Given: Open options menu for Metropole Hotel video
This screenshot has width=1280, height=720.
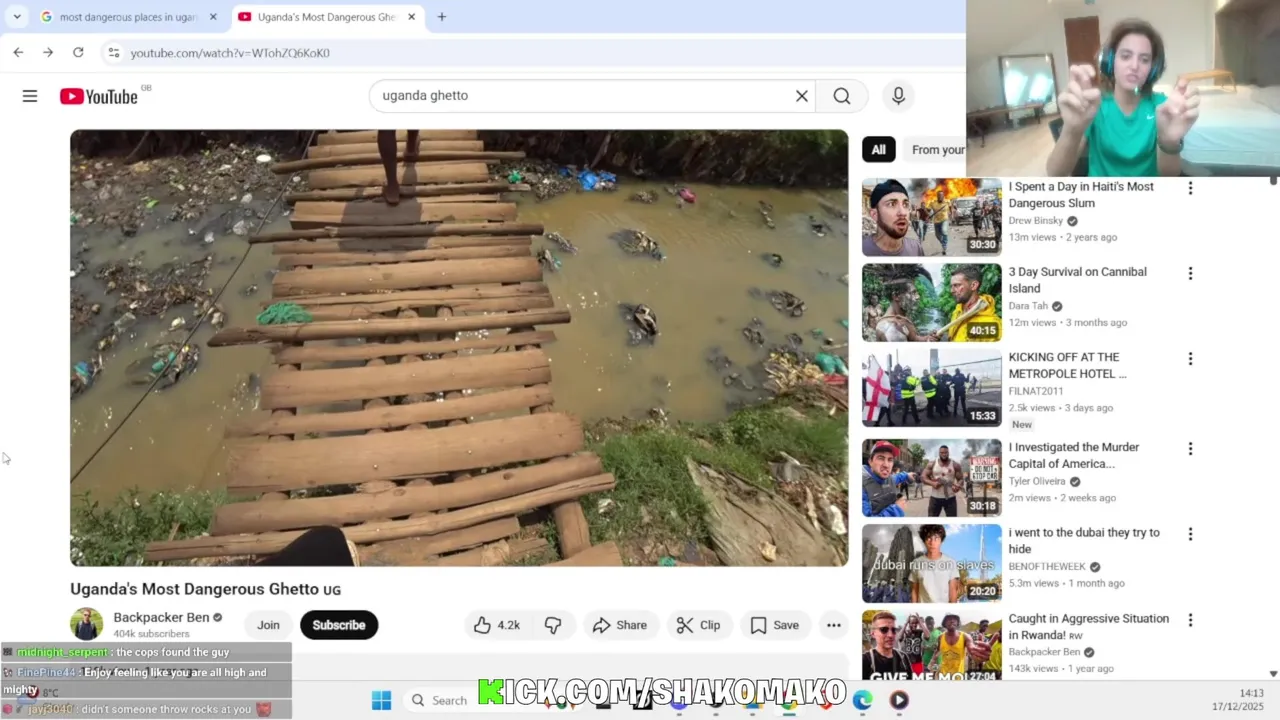Looking at the screenshot, I should click(x=1190, y=358).
